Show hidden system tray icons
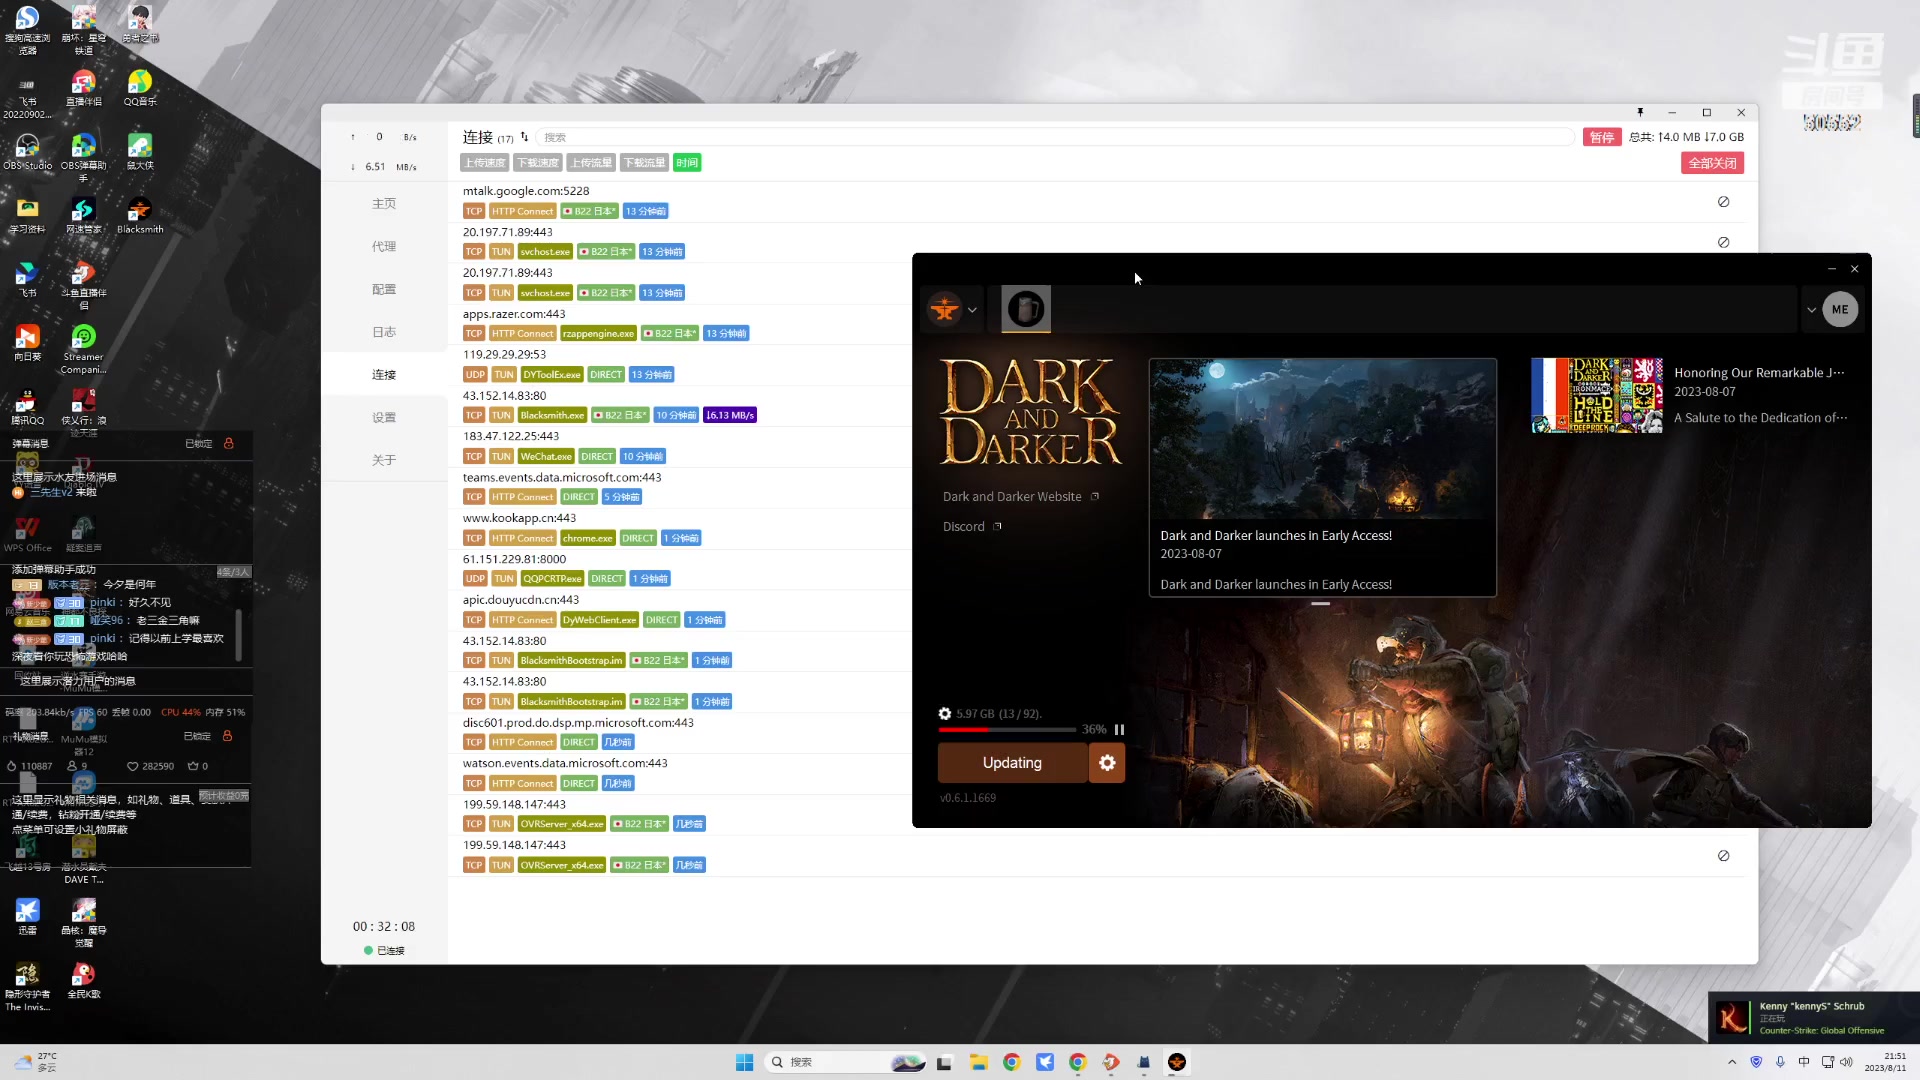 click(x=1731, y=1062)
